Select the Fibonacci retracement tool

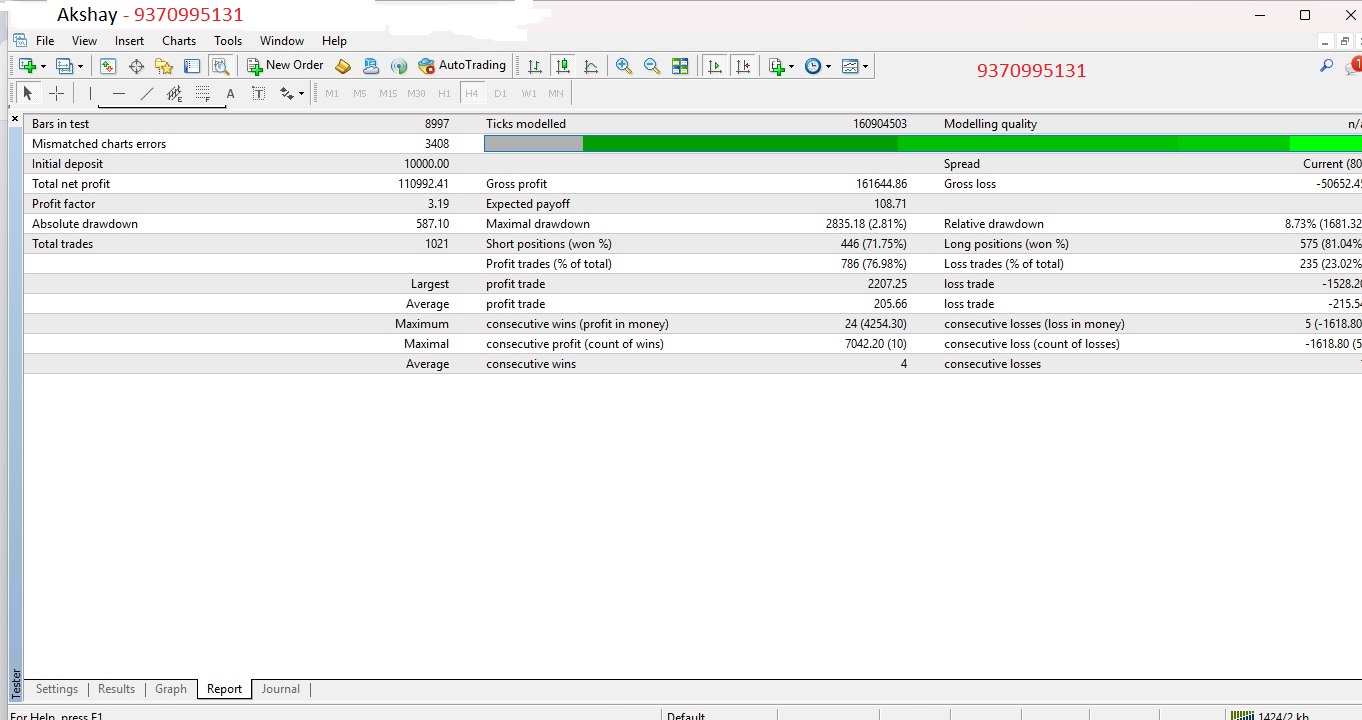pyautogui.click(x=203, y=93)
